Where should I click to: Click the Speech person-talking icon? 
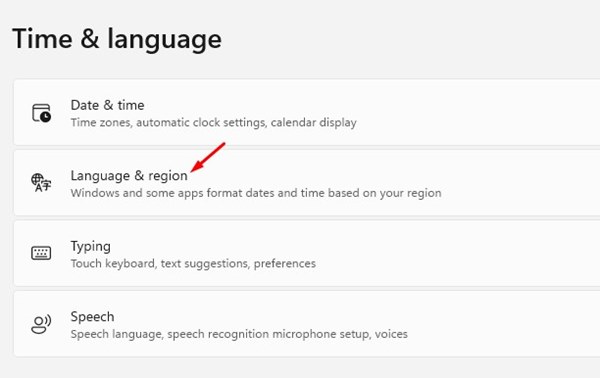click(41, 324)
